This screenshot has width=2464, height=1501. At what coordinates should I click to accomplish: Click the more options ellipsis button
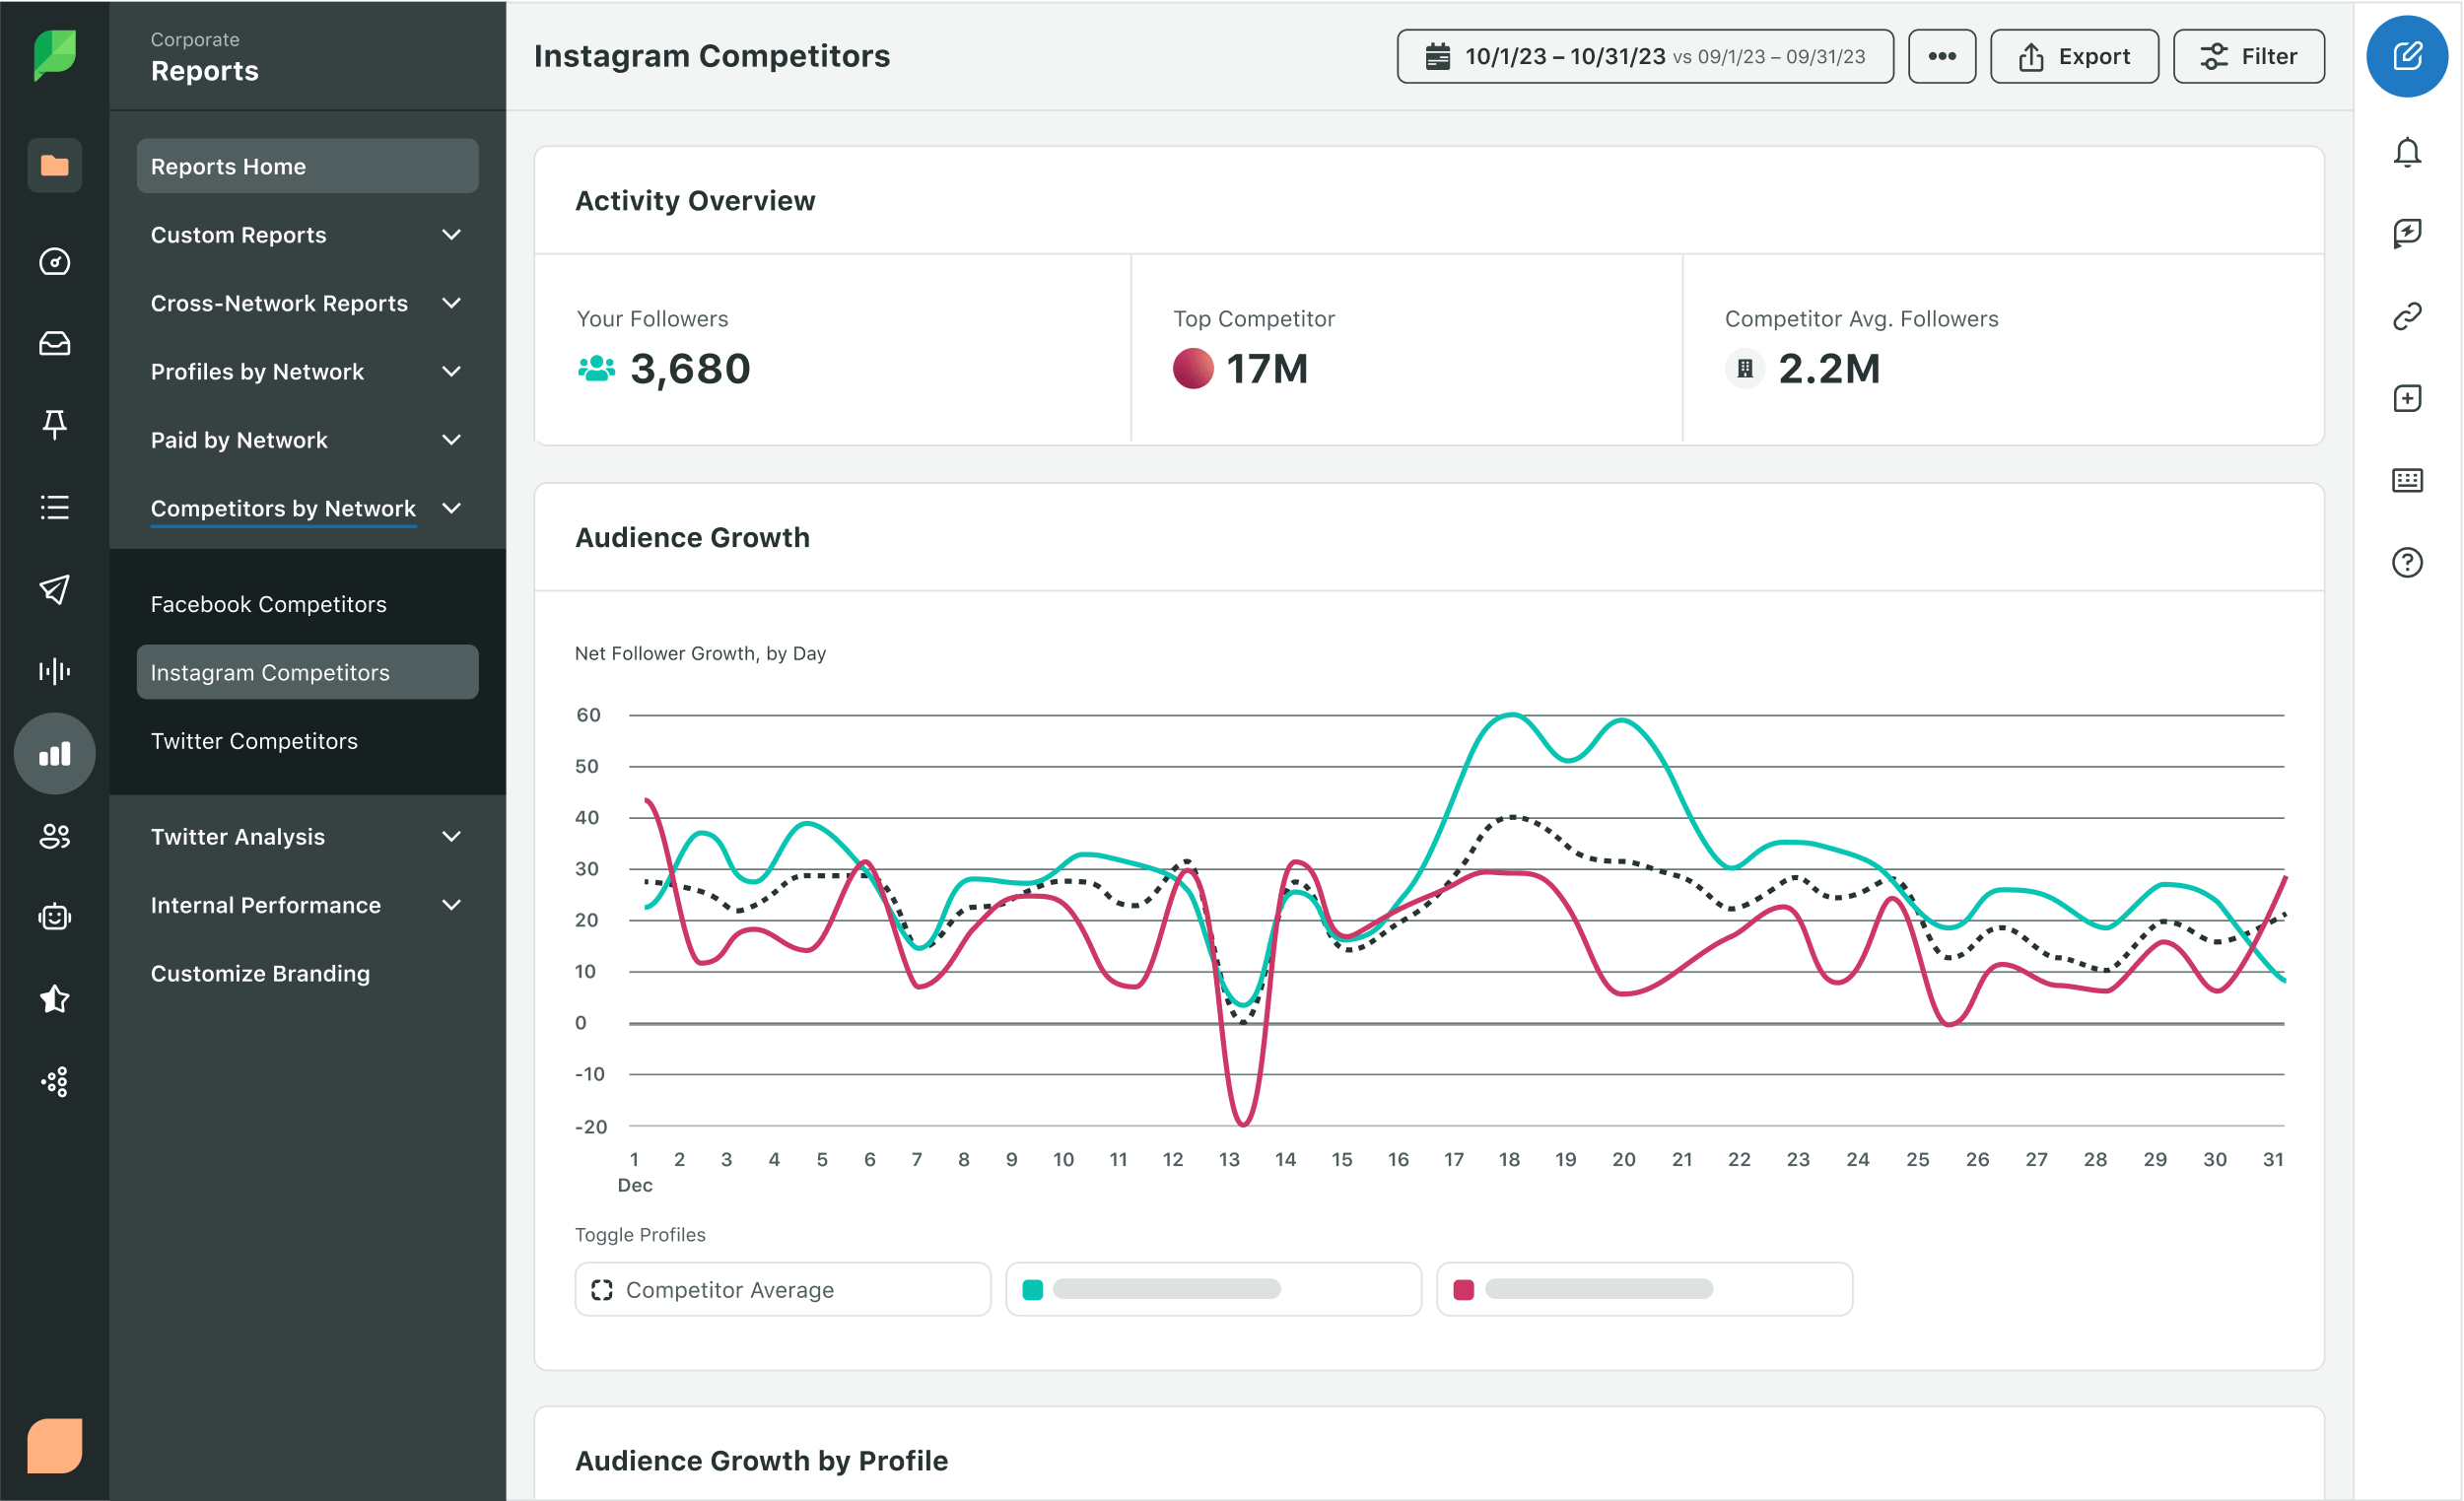[x=1942, y=56]
